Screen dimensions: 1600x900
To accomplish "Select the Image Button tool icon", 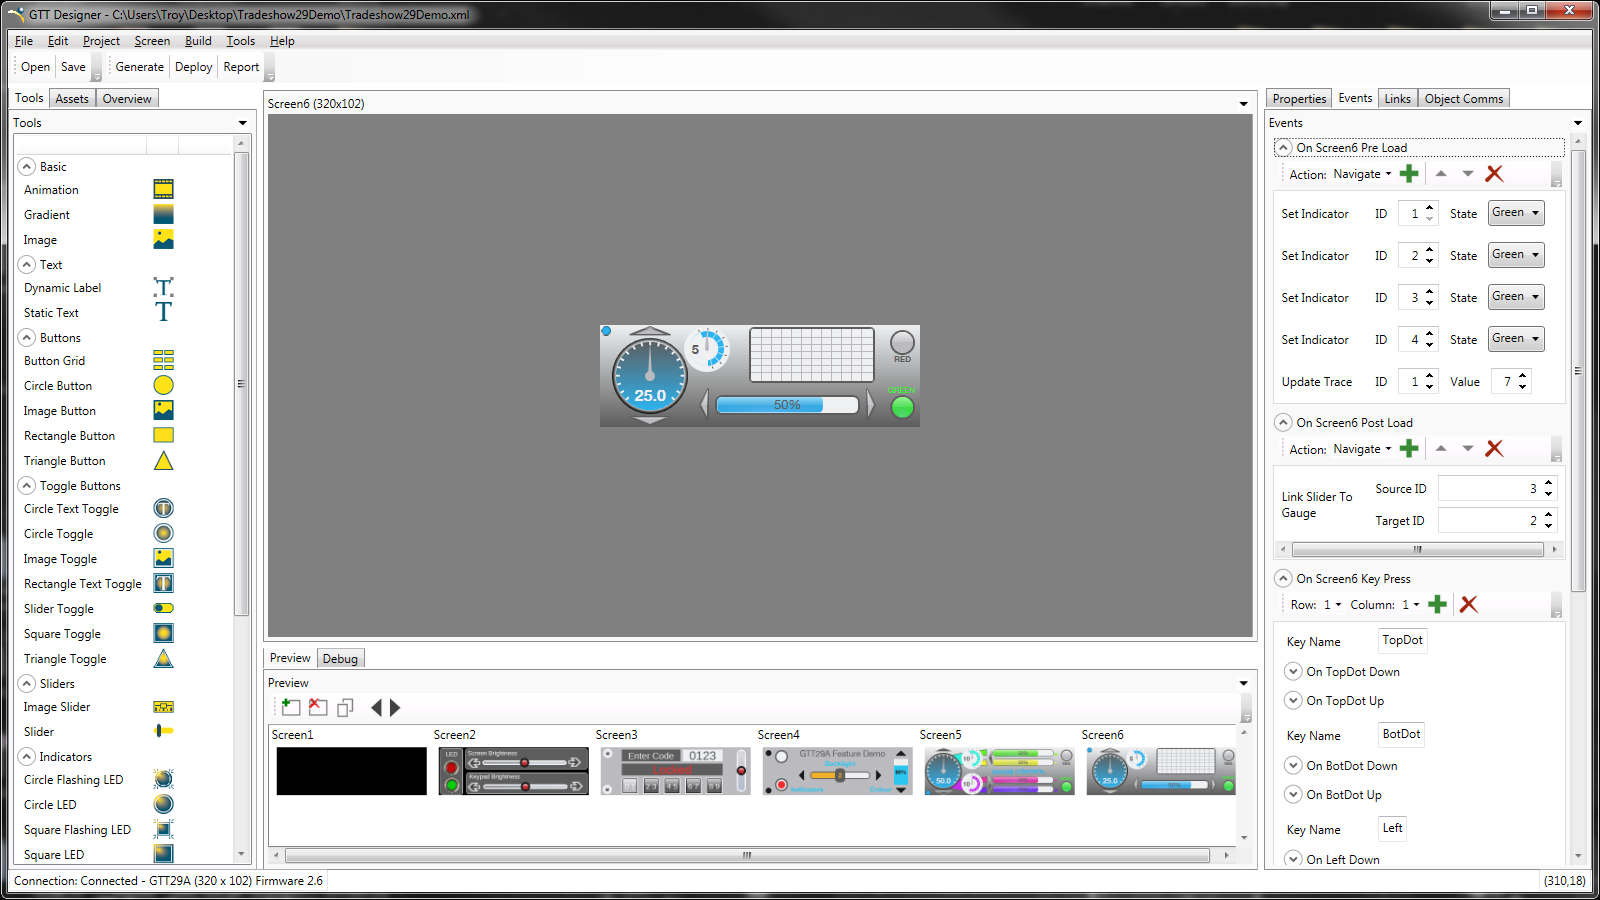I will [164, 410].
